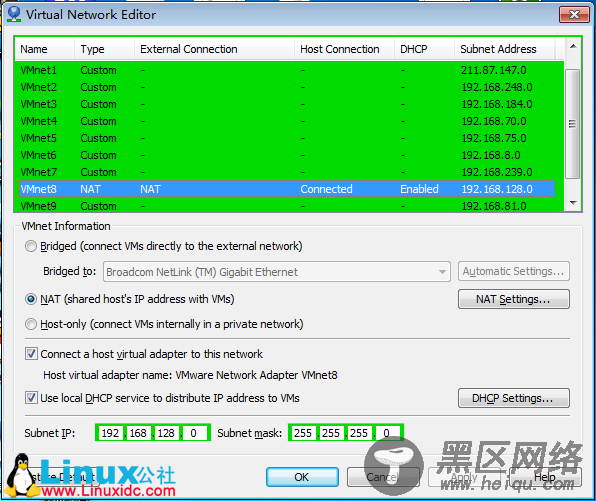
Task: Click Subnet IP last octet field 0
Action: 195,433
